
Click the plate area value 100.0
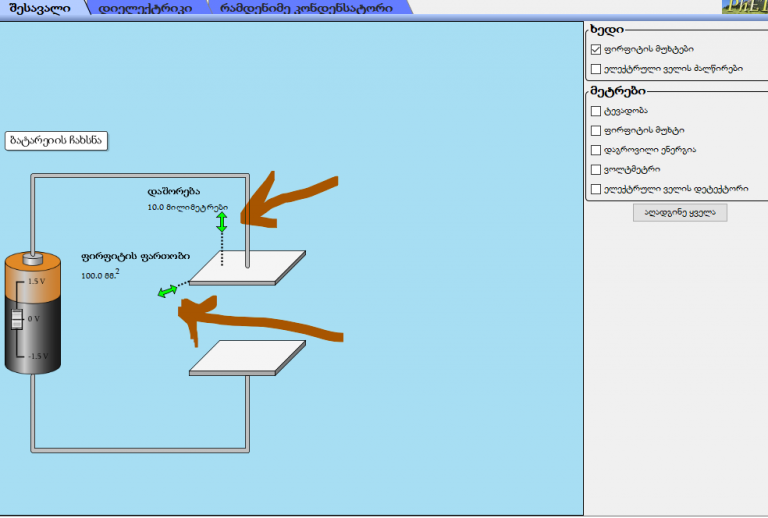click(100, 275)
